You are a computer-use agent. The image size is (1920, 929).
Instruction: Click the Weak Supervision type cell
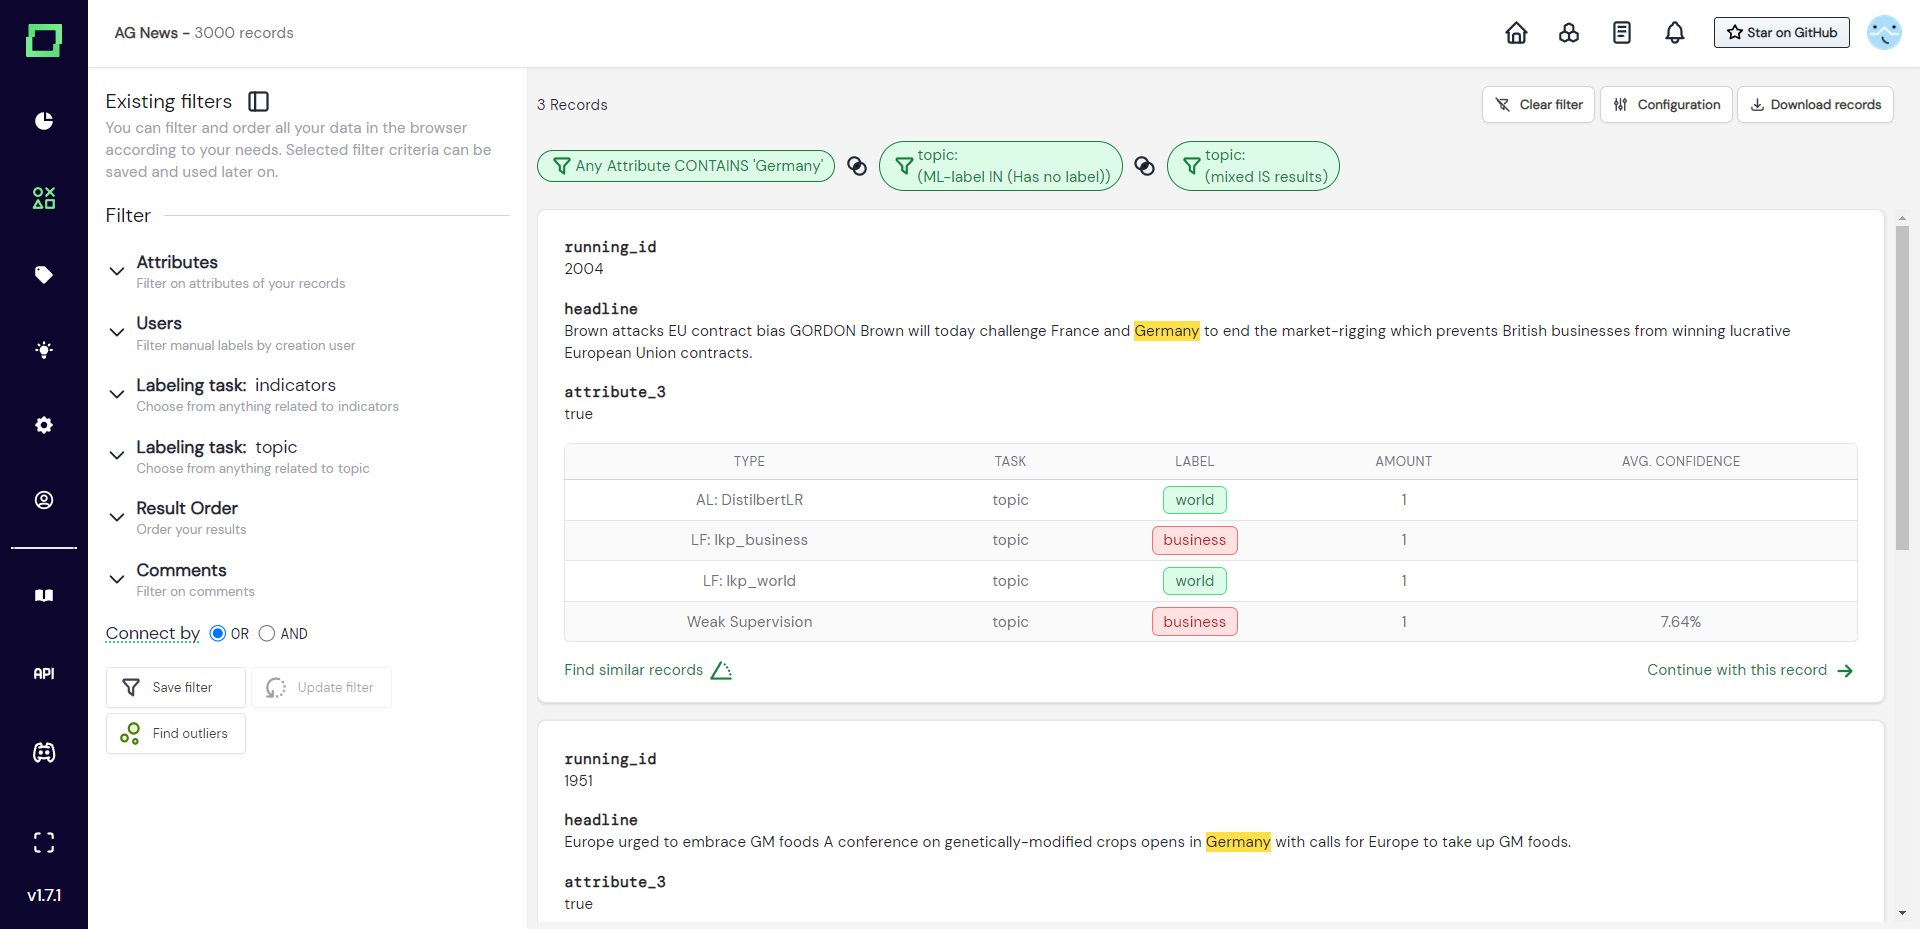[x=750, y=622]
